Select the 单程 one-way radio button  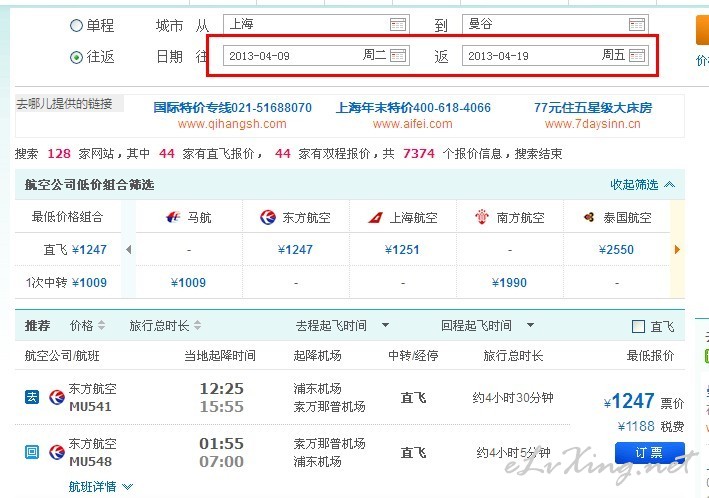76,25
